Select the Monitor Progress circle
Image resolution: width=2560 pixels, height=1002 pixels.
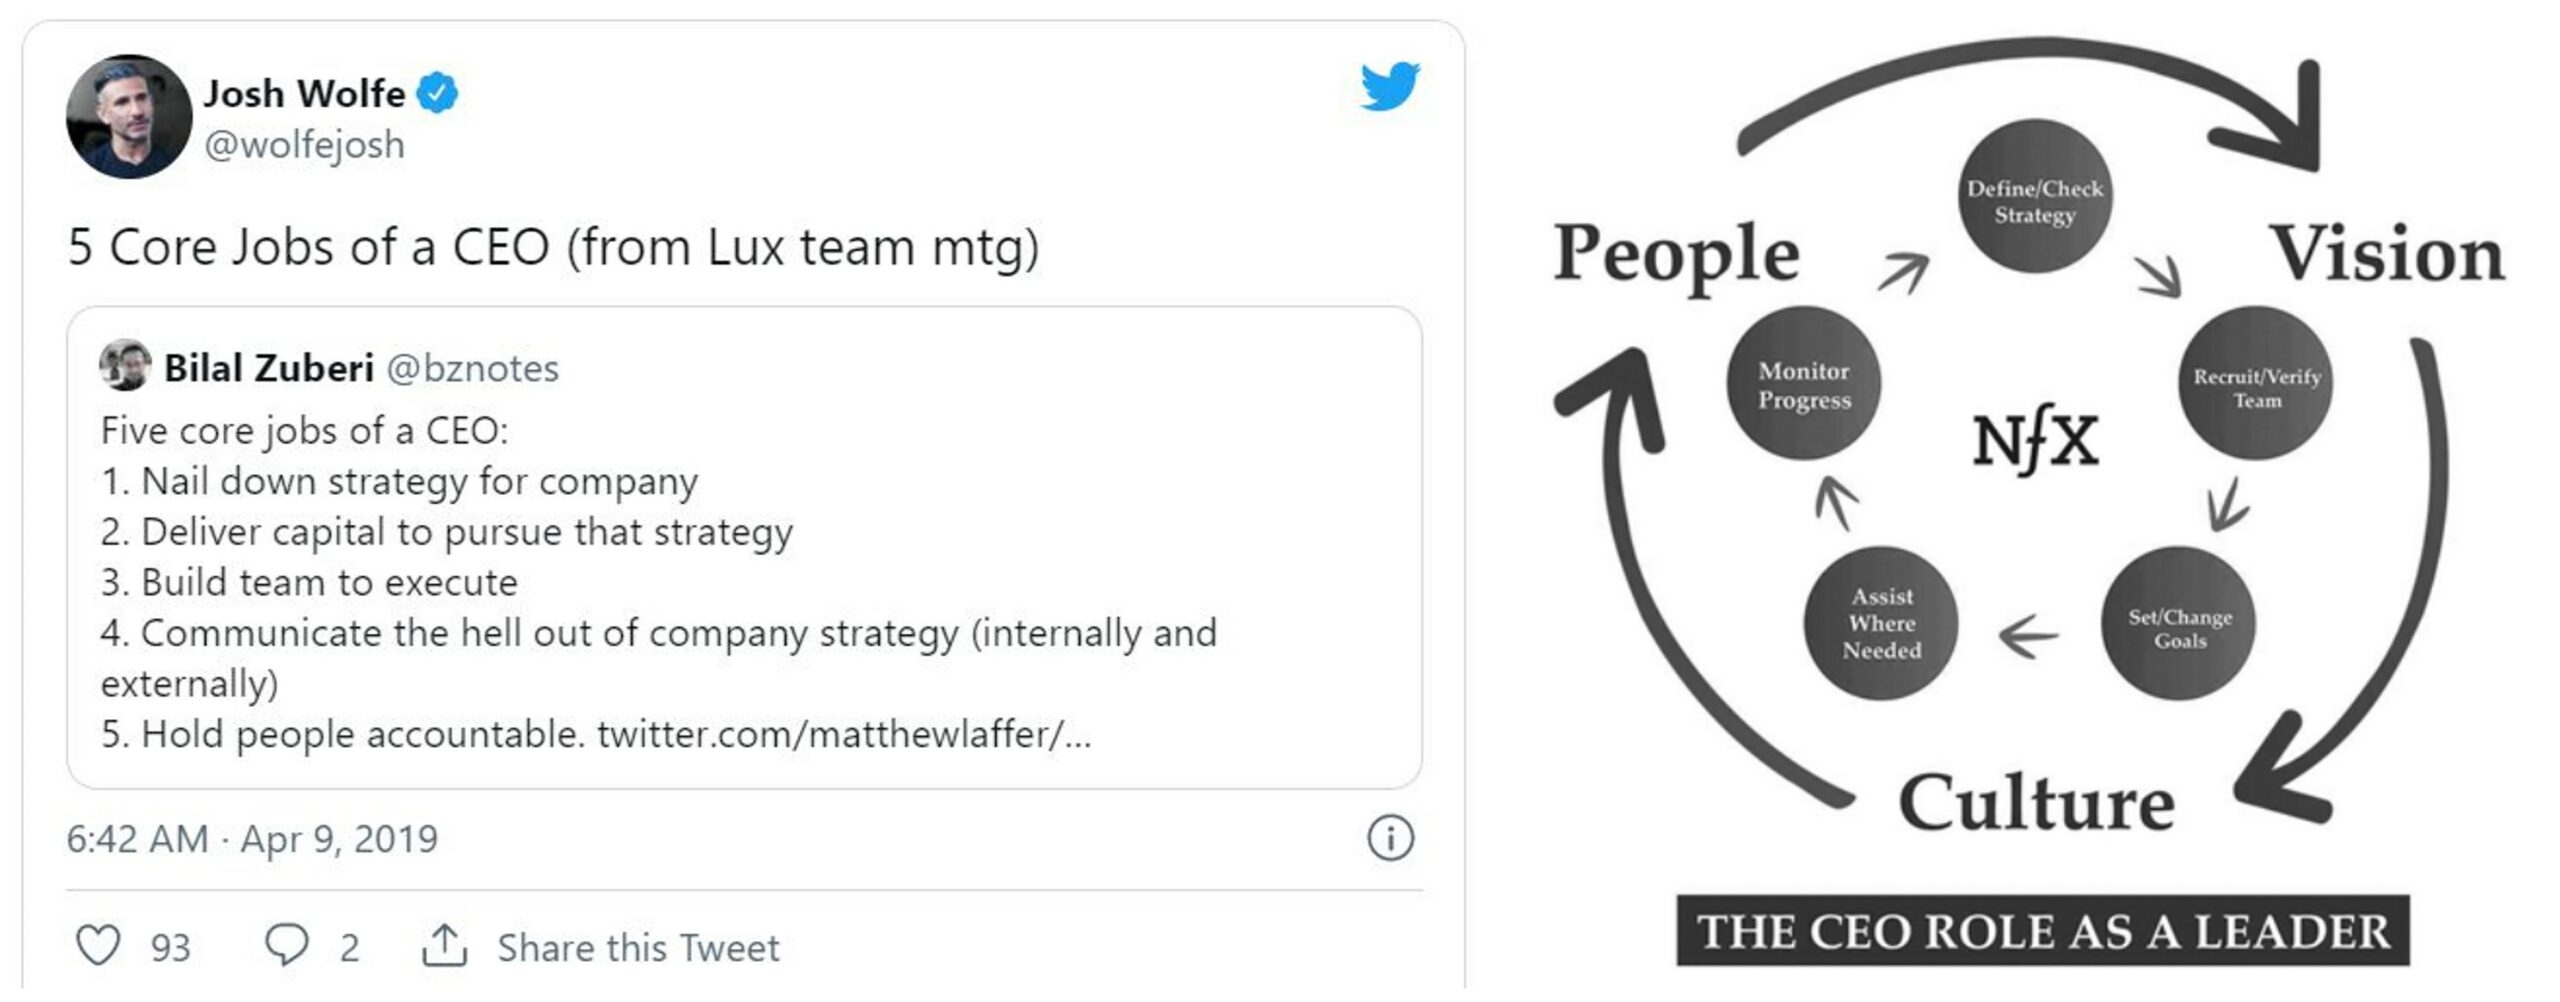(1804, 383)
